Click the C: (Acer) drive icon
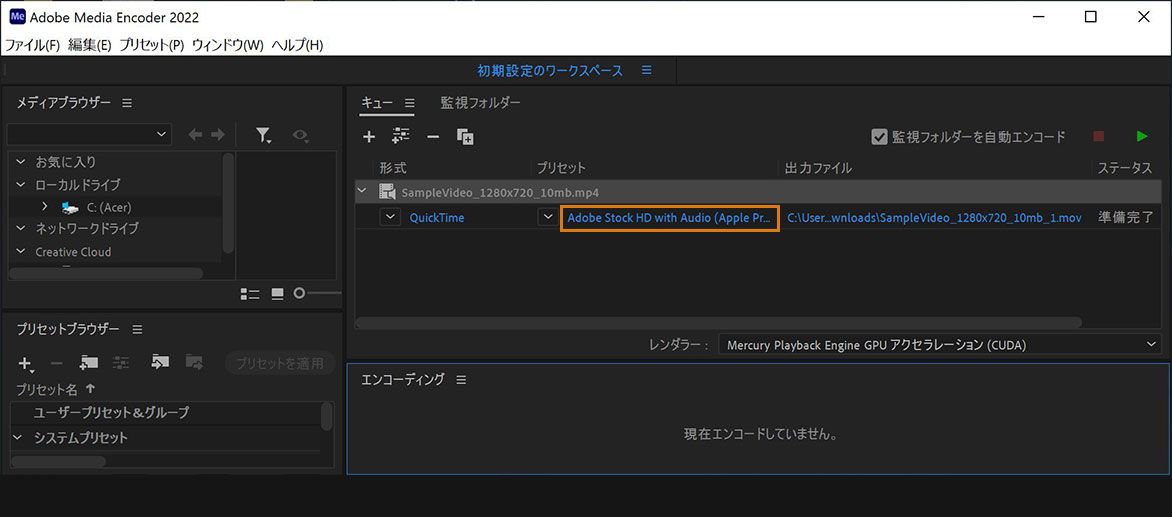Viewport: 1172px width, 517px height. tap(70, 207)
